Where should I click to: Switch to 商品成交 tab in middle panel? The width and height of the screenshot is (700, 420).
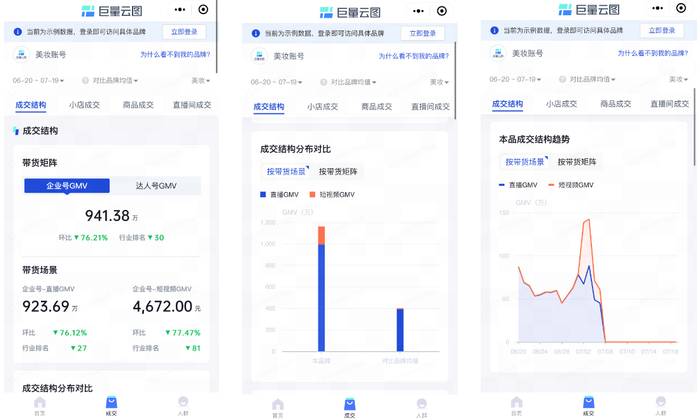coord(376,107)
